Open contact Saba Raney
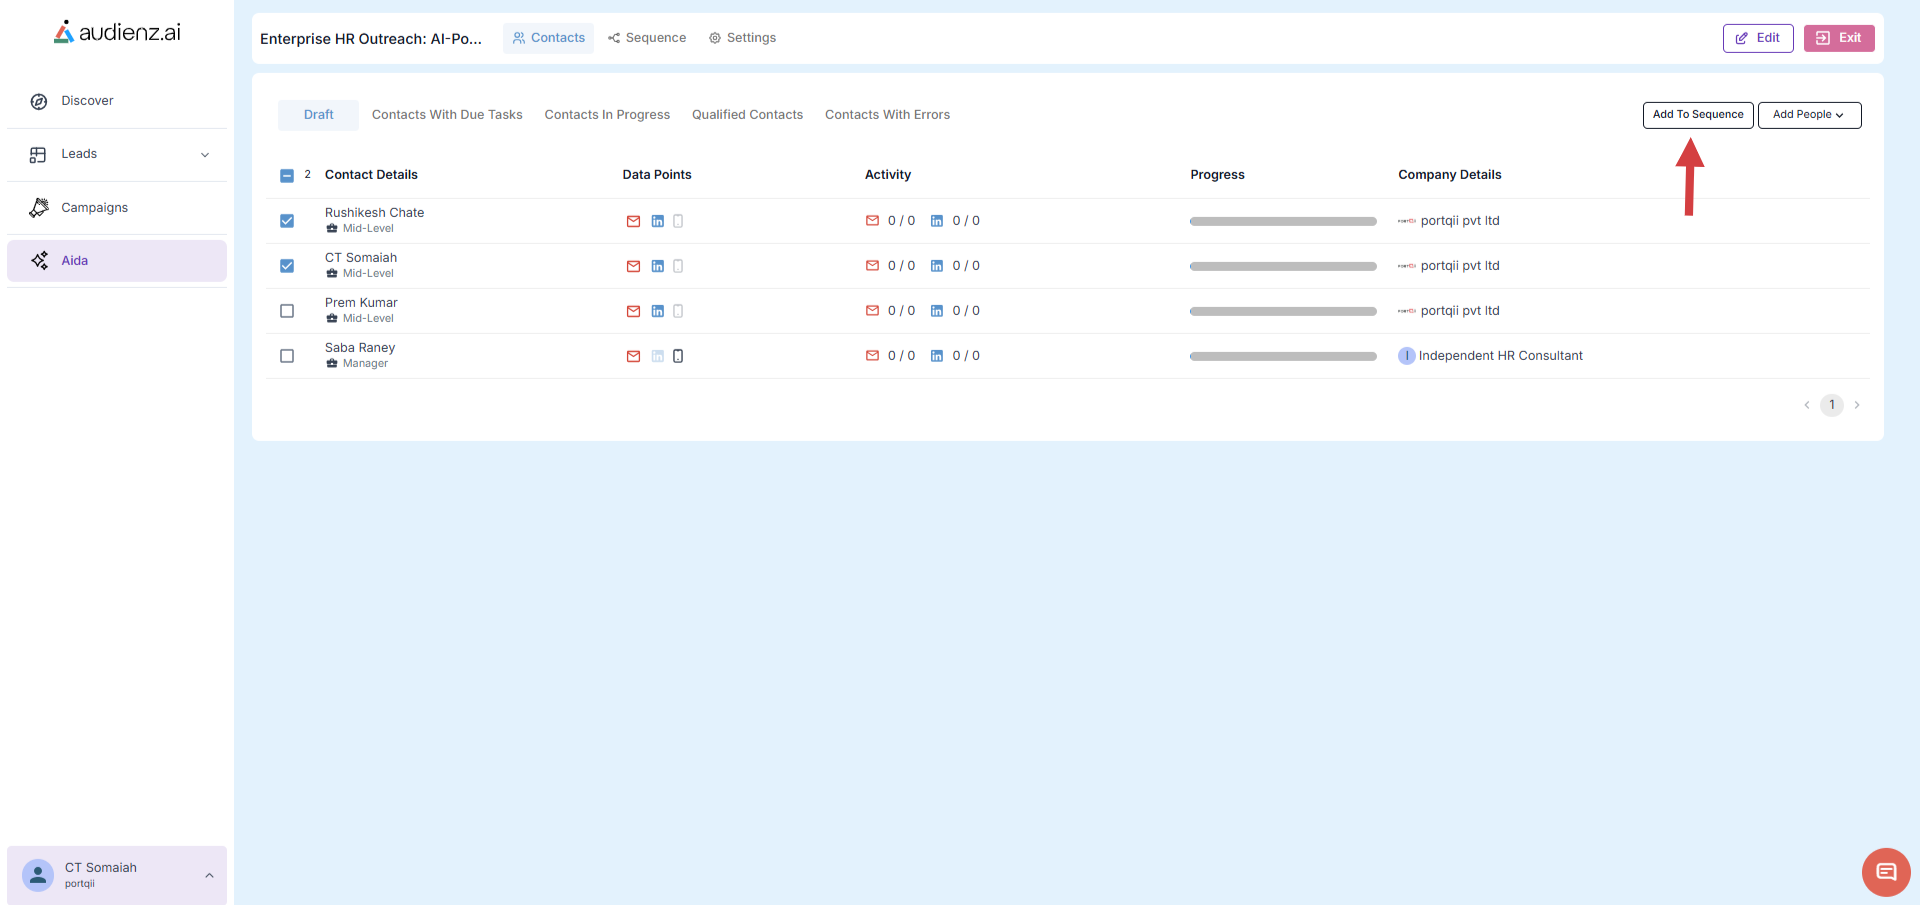Viewport: 1920px width, 905px height. 360,348
